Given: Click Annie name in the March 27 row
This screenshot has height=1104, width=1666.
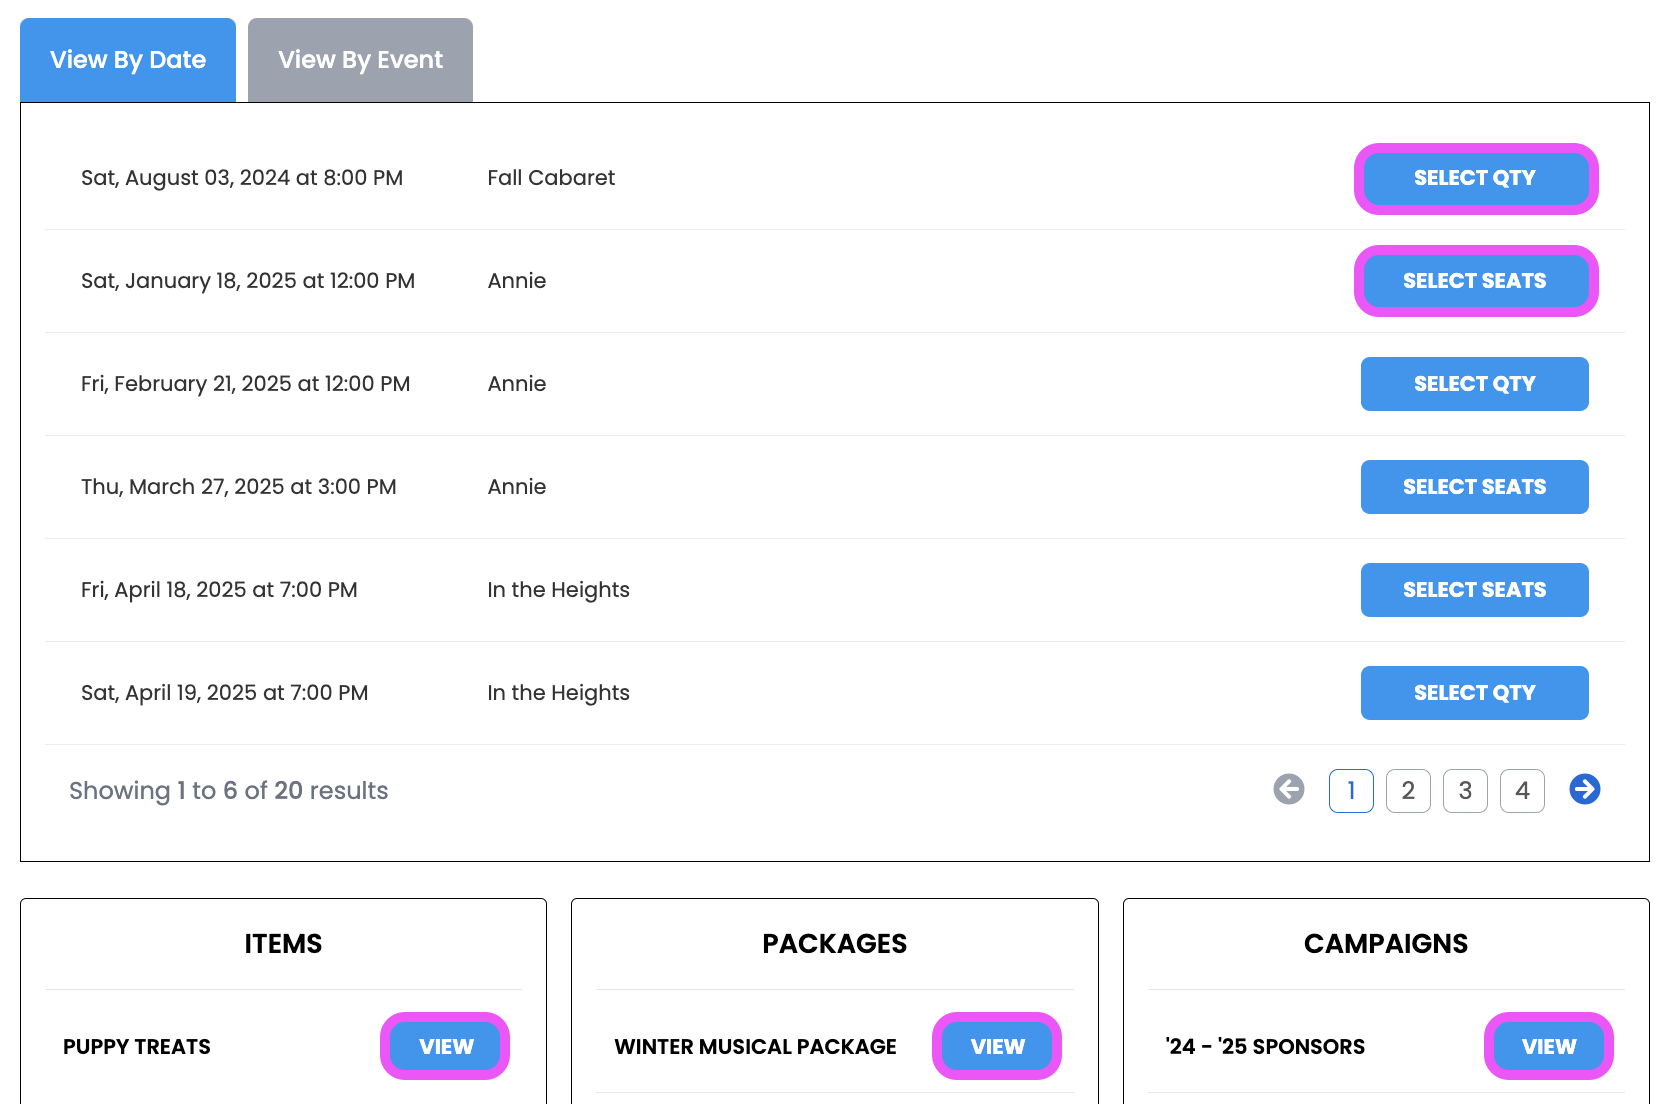Looking at the screenshot, I should (x=517, y=487).
